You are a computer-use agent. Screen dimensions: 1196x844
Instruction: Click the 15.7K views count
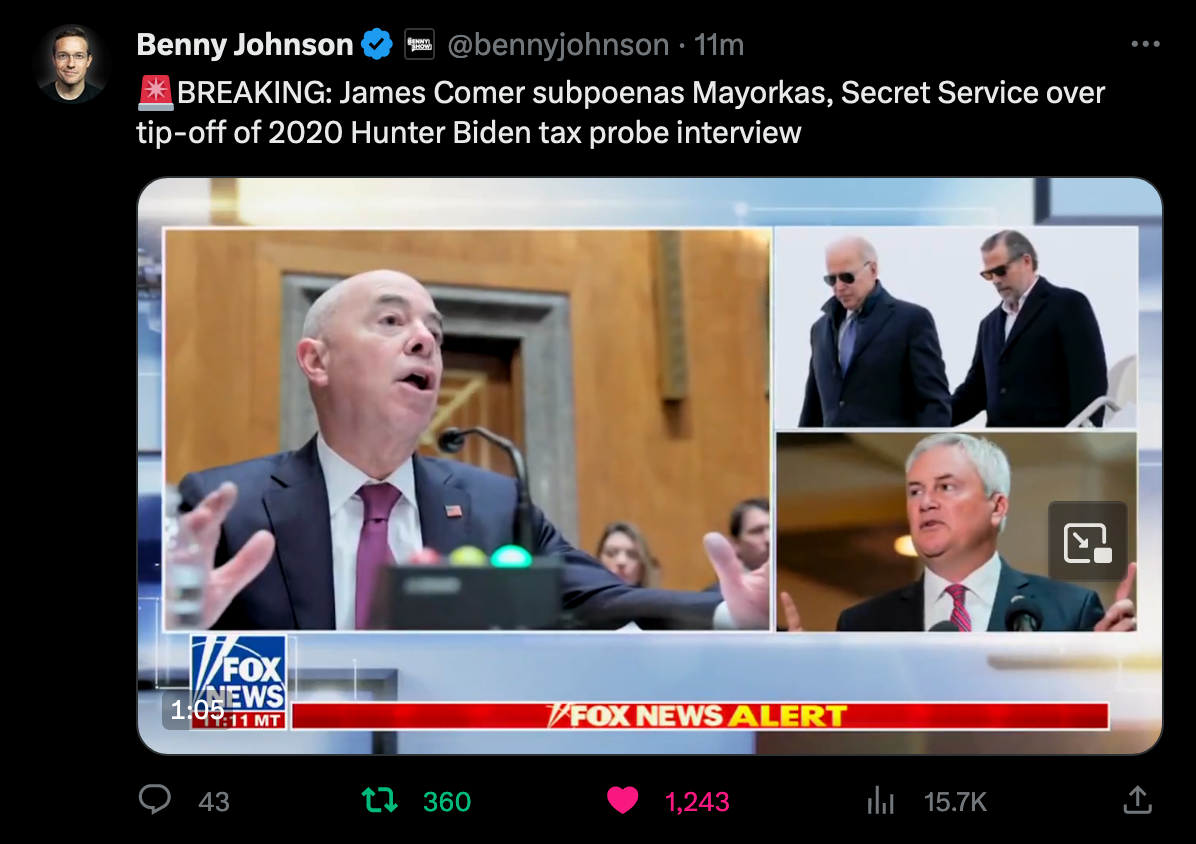(955, 801)
